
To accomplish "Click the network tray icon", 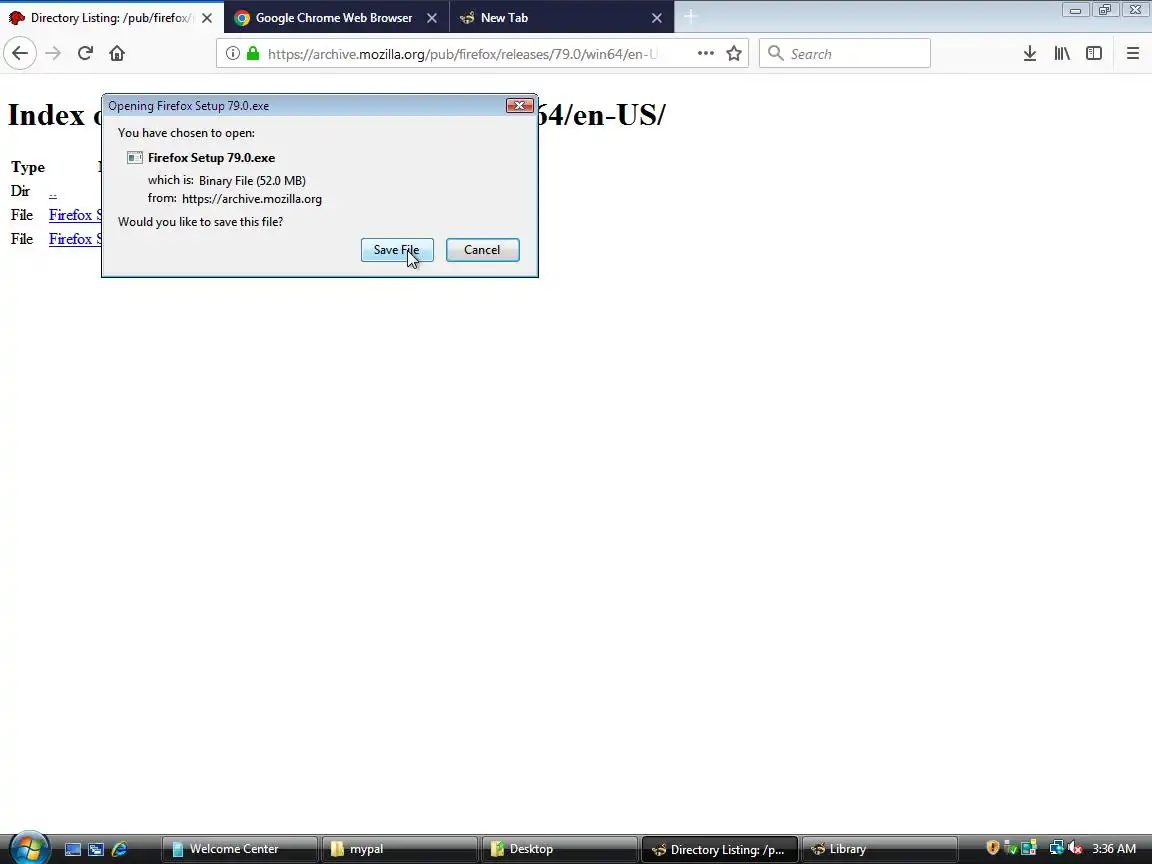I will pyautogui.click(x=1056, y=849).
